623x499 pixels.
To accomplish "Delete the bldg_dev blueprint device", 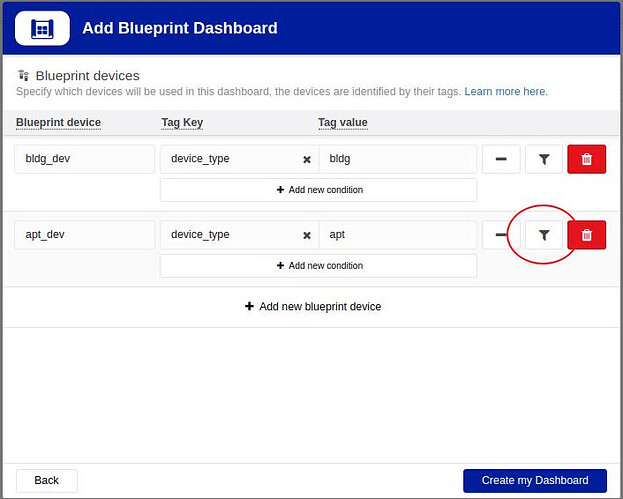I will pos(587,159).
